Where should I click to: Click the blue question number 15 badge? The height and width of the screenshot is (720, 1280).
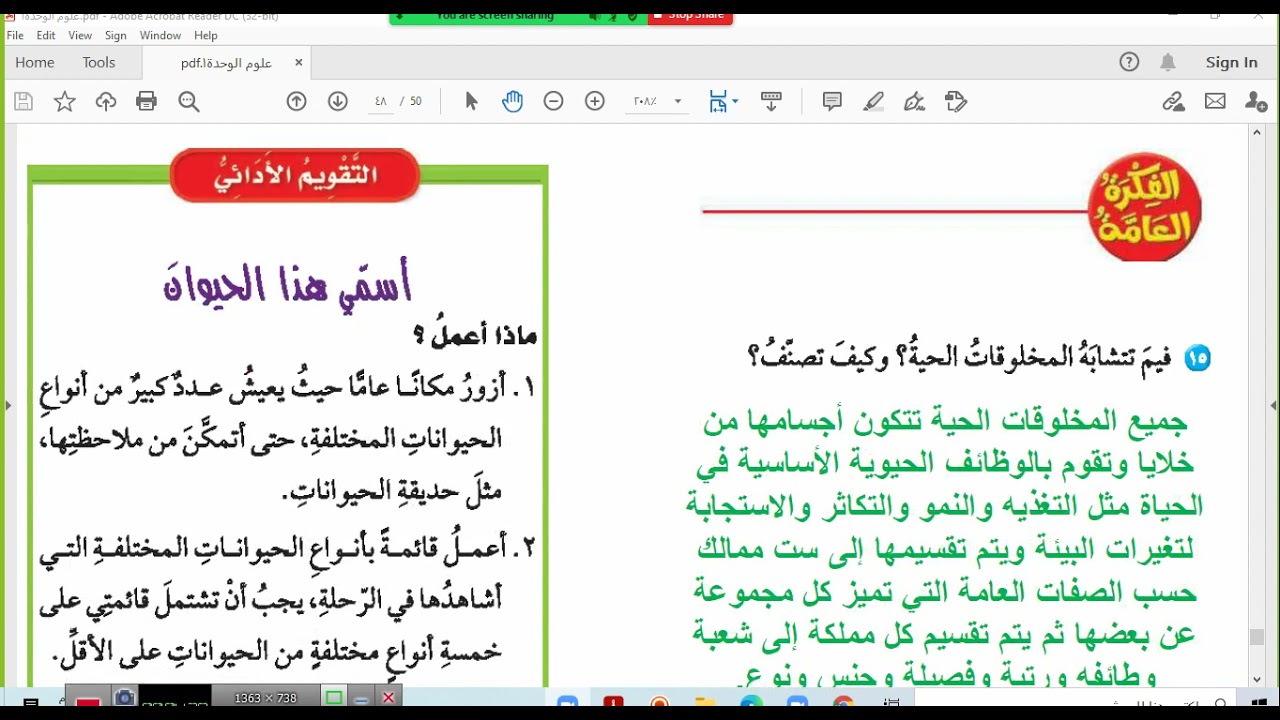(x=1197, y=358)
